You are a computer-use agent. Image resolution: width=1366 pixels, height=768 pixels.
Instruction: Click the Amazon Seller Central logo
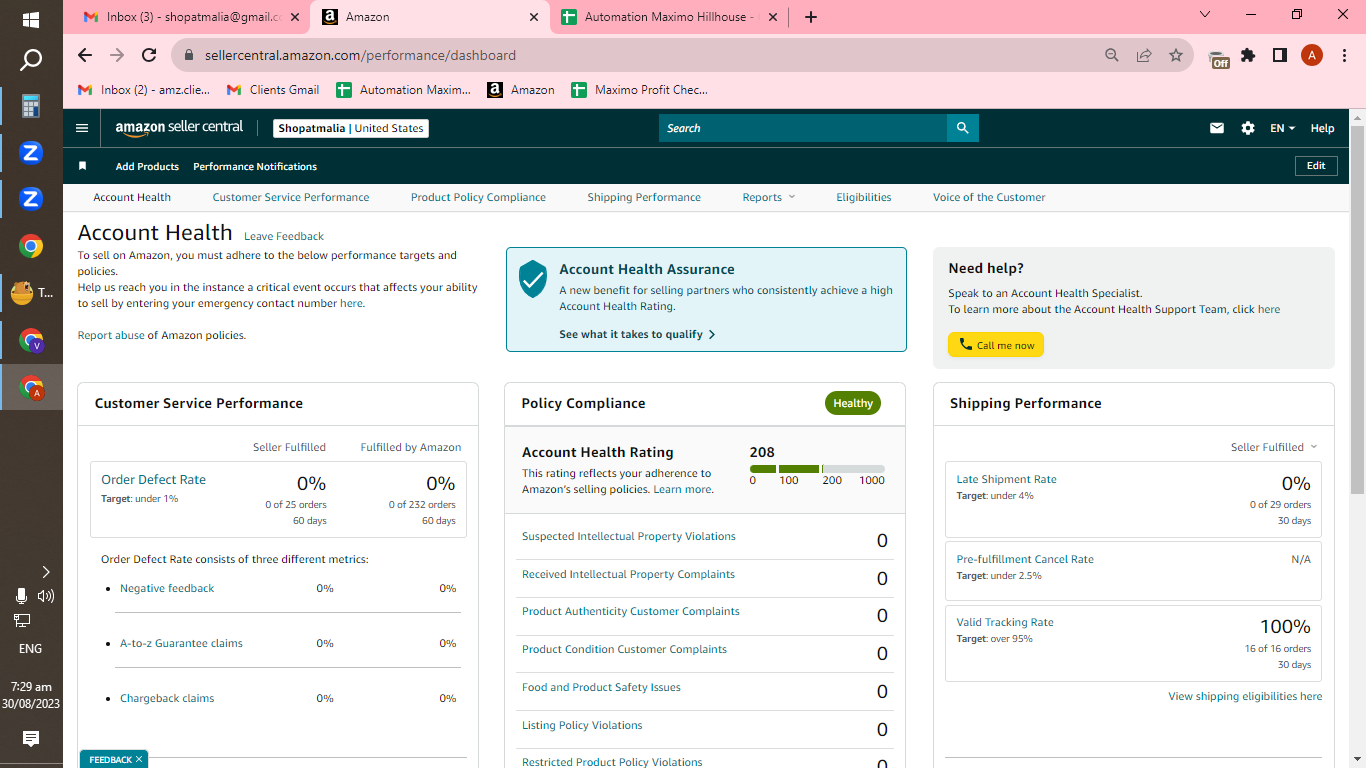pyautogui.click(x=179, y=128)
